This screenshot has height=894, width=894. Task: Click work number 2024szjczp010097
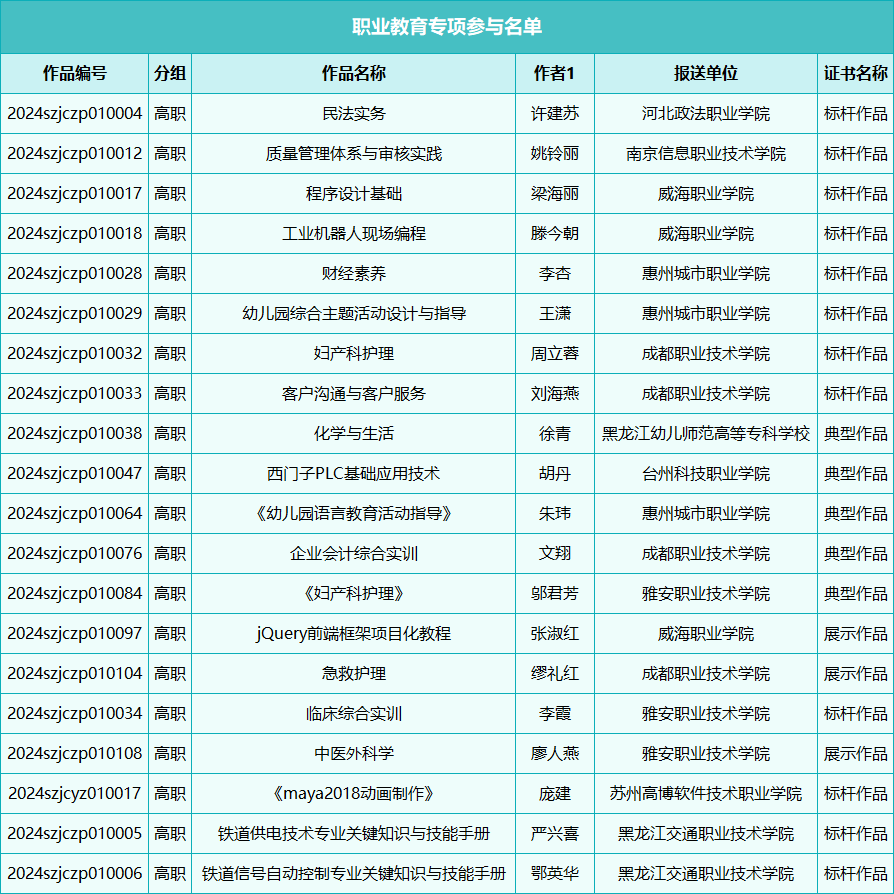click(x=75, y=633)
